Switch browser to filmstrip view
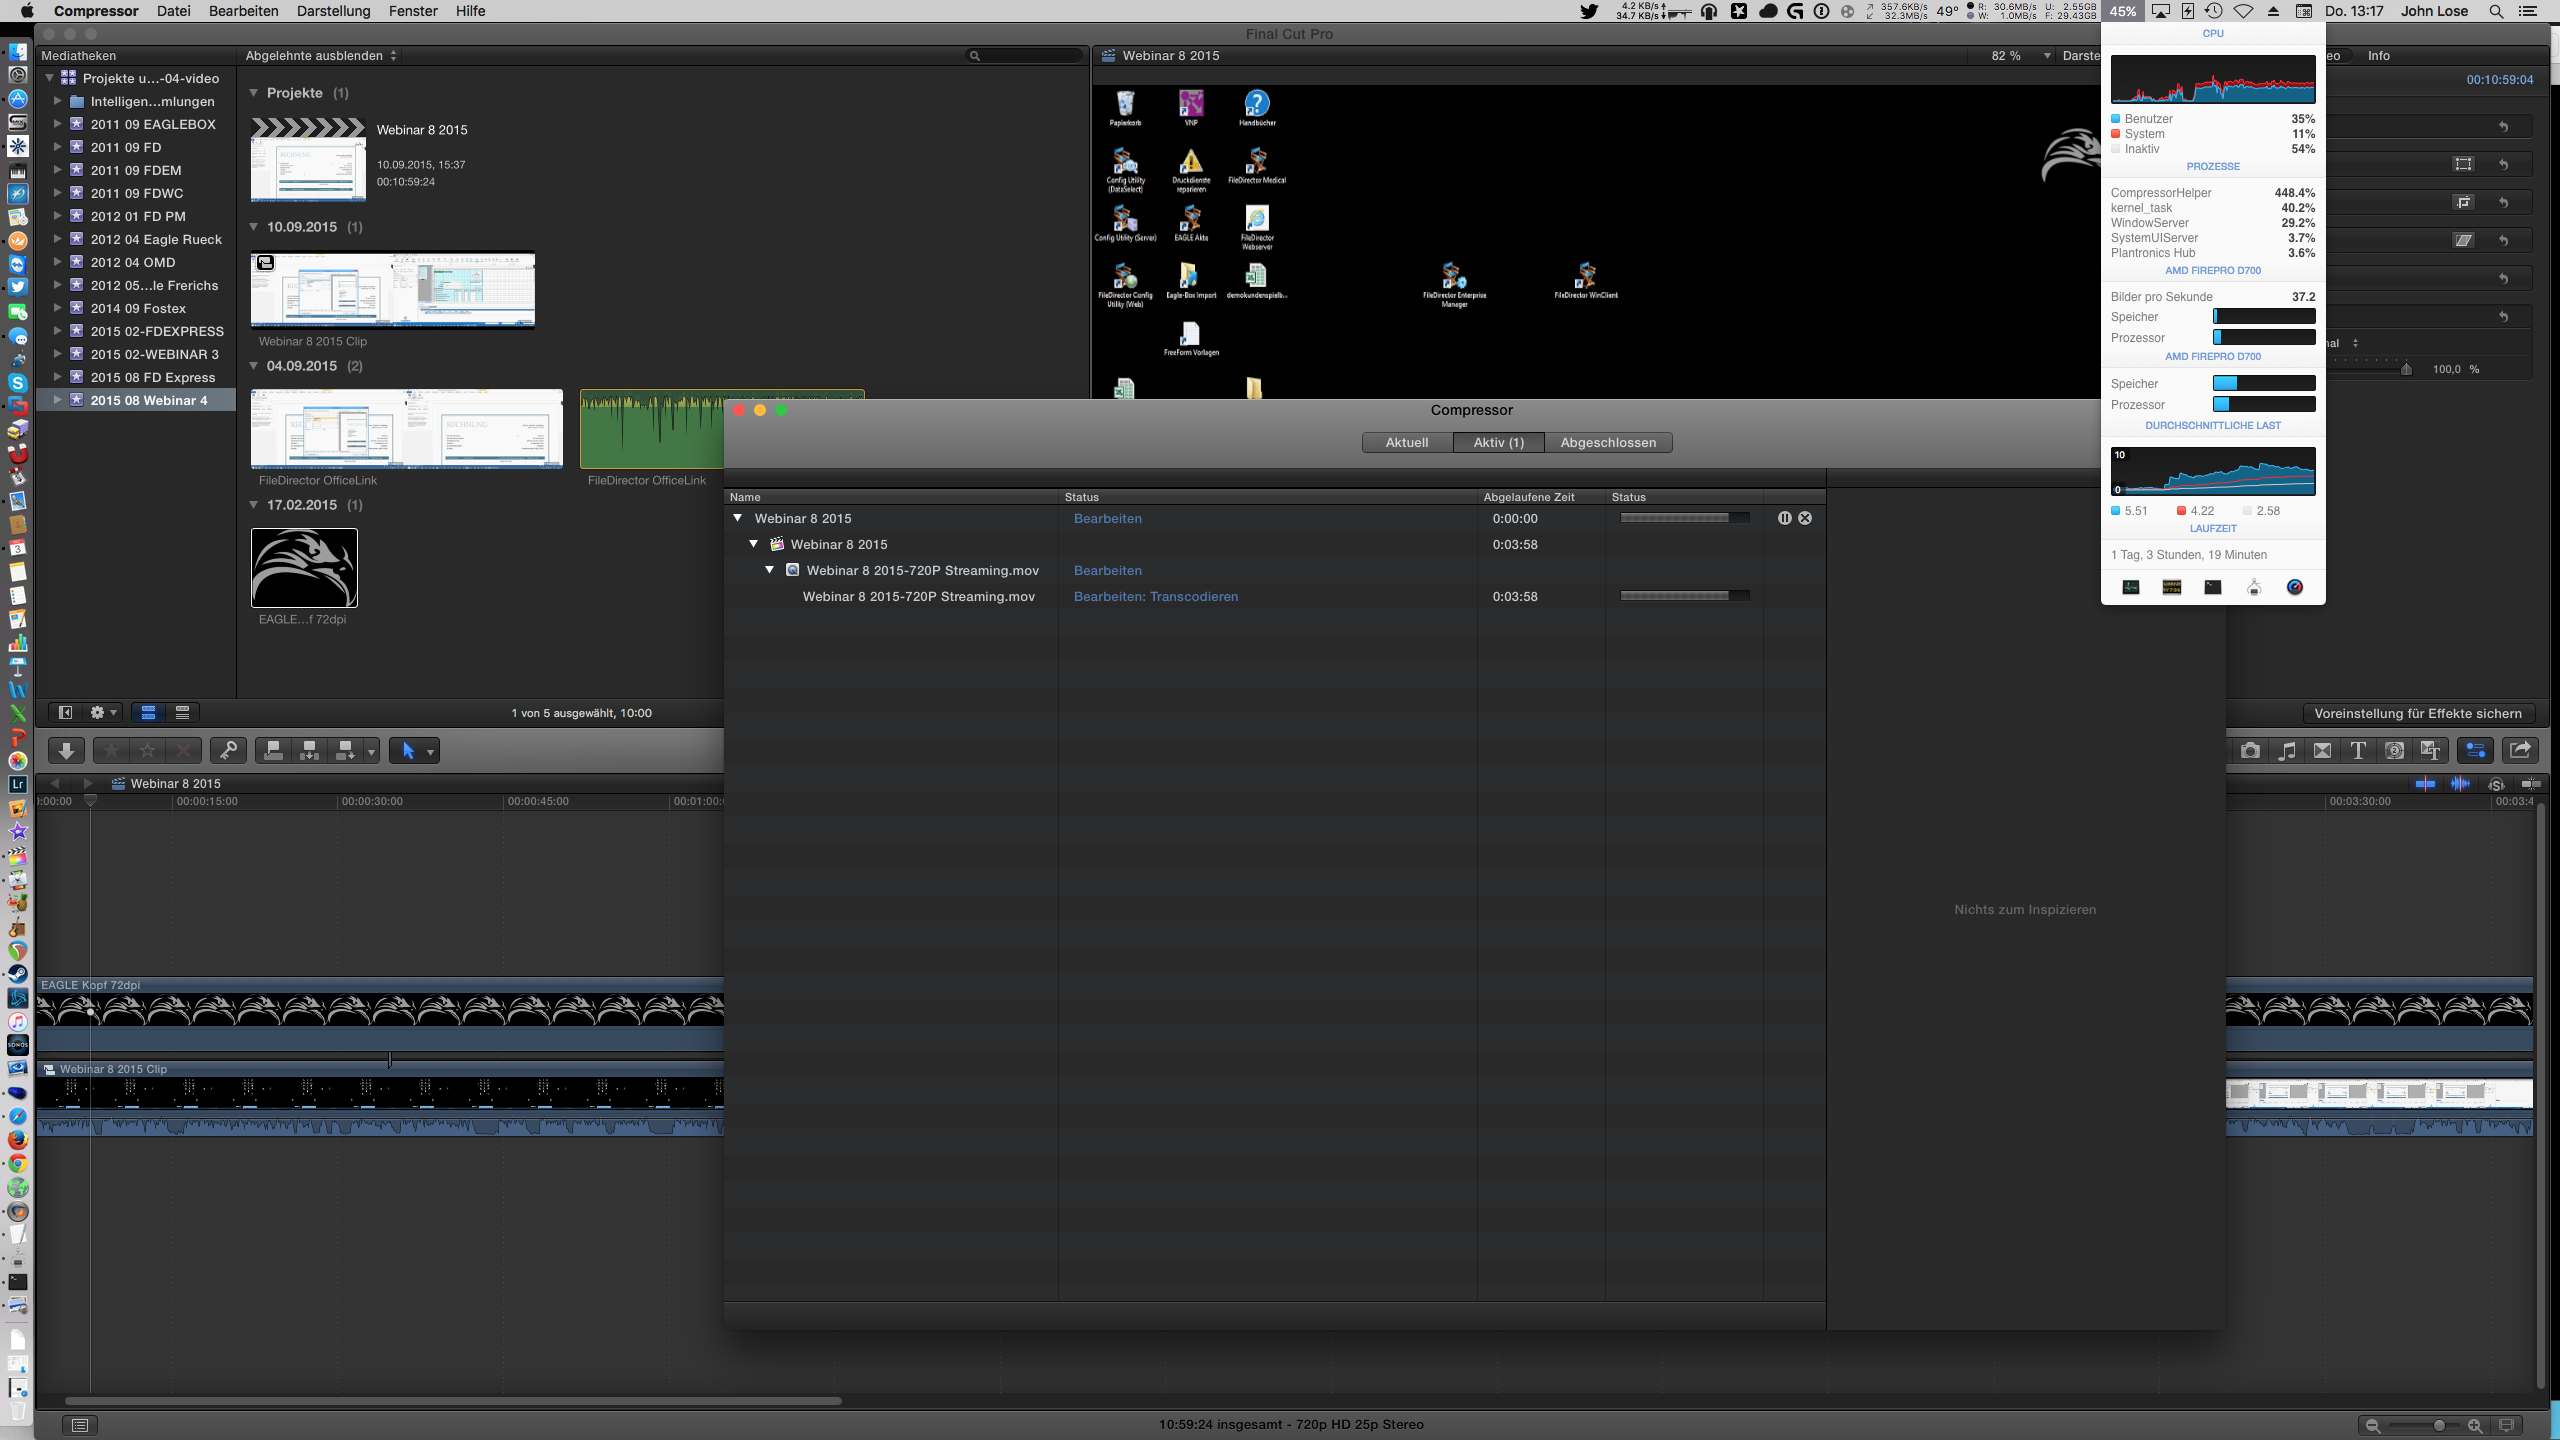Image resolution: width=2560 pixels, height=1440 pixels. point(148,713)
